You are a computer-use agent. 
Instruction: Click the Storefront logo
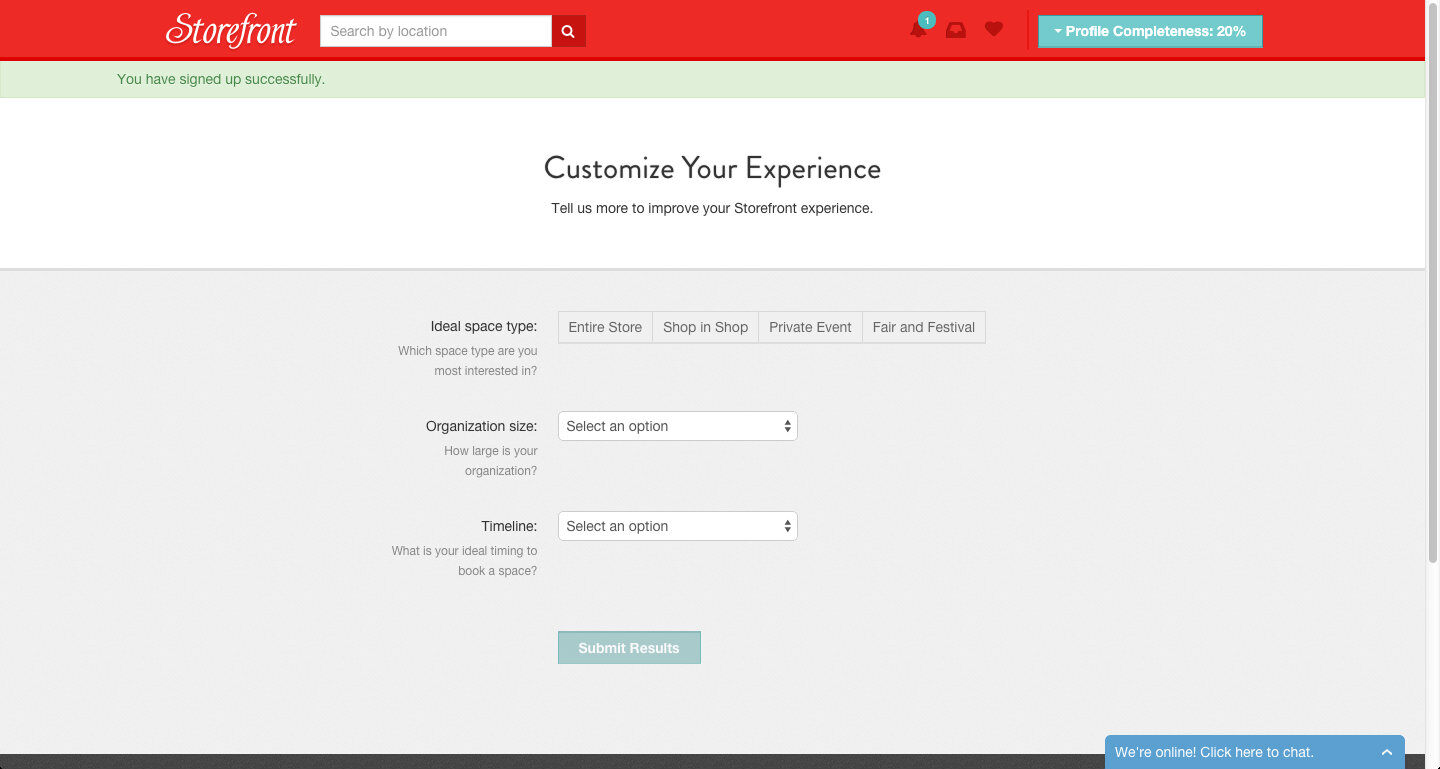231,30
